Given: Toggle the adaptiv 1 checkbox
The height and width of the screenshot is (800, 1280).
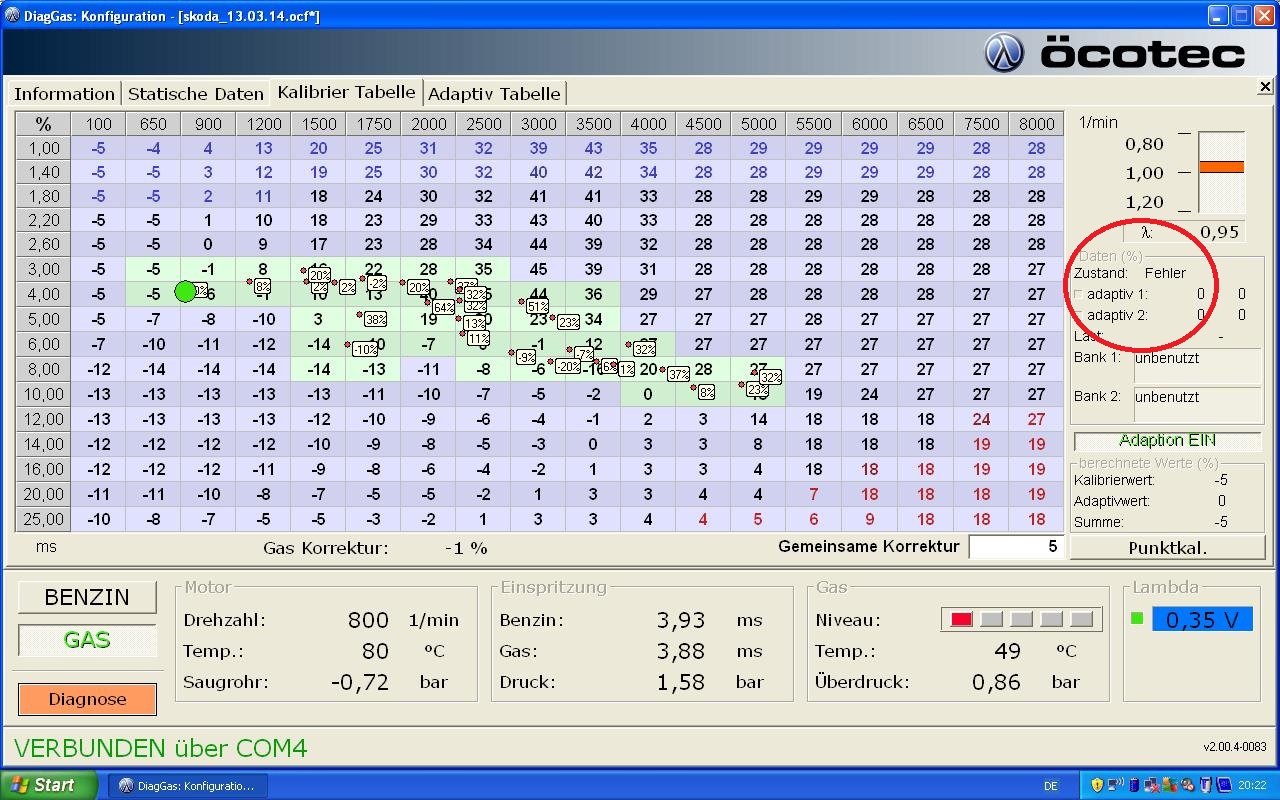Looking at the screenshot, I should tap(1078, 295).
